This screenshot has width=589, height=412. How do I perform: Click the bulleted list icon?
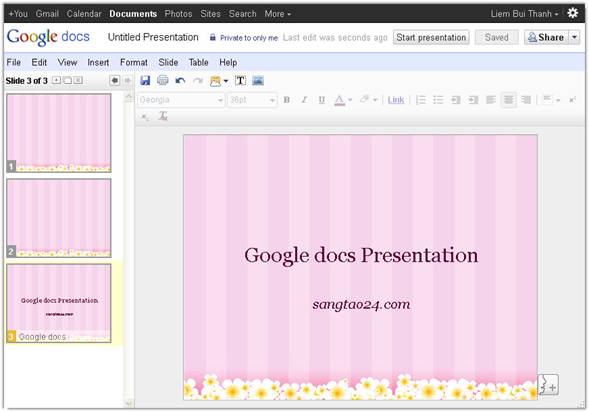click(438, 100)
